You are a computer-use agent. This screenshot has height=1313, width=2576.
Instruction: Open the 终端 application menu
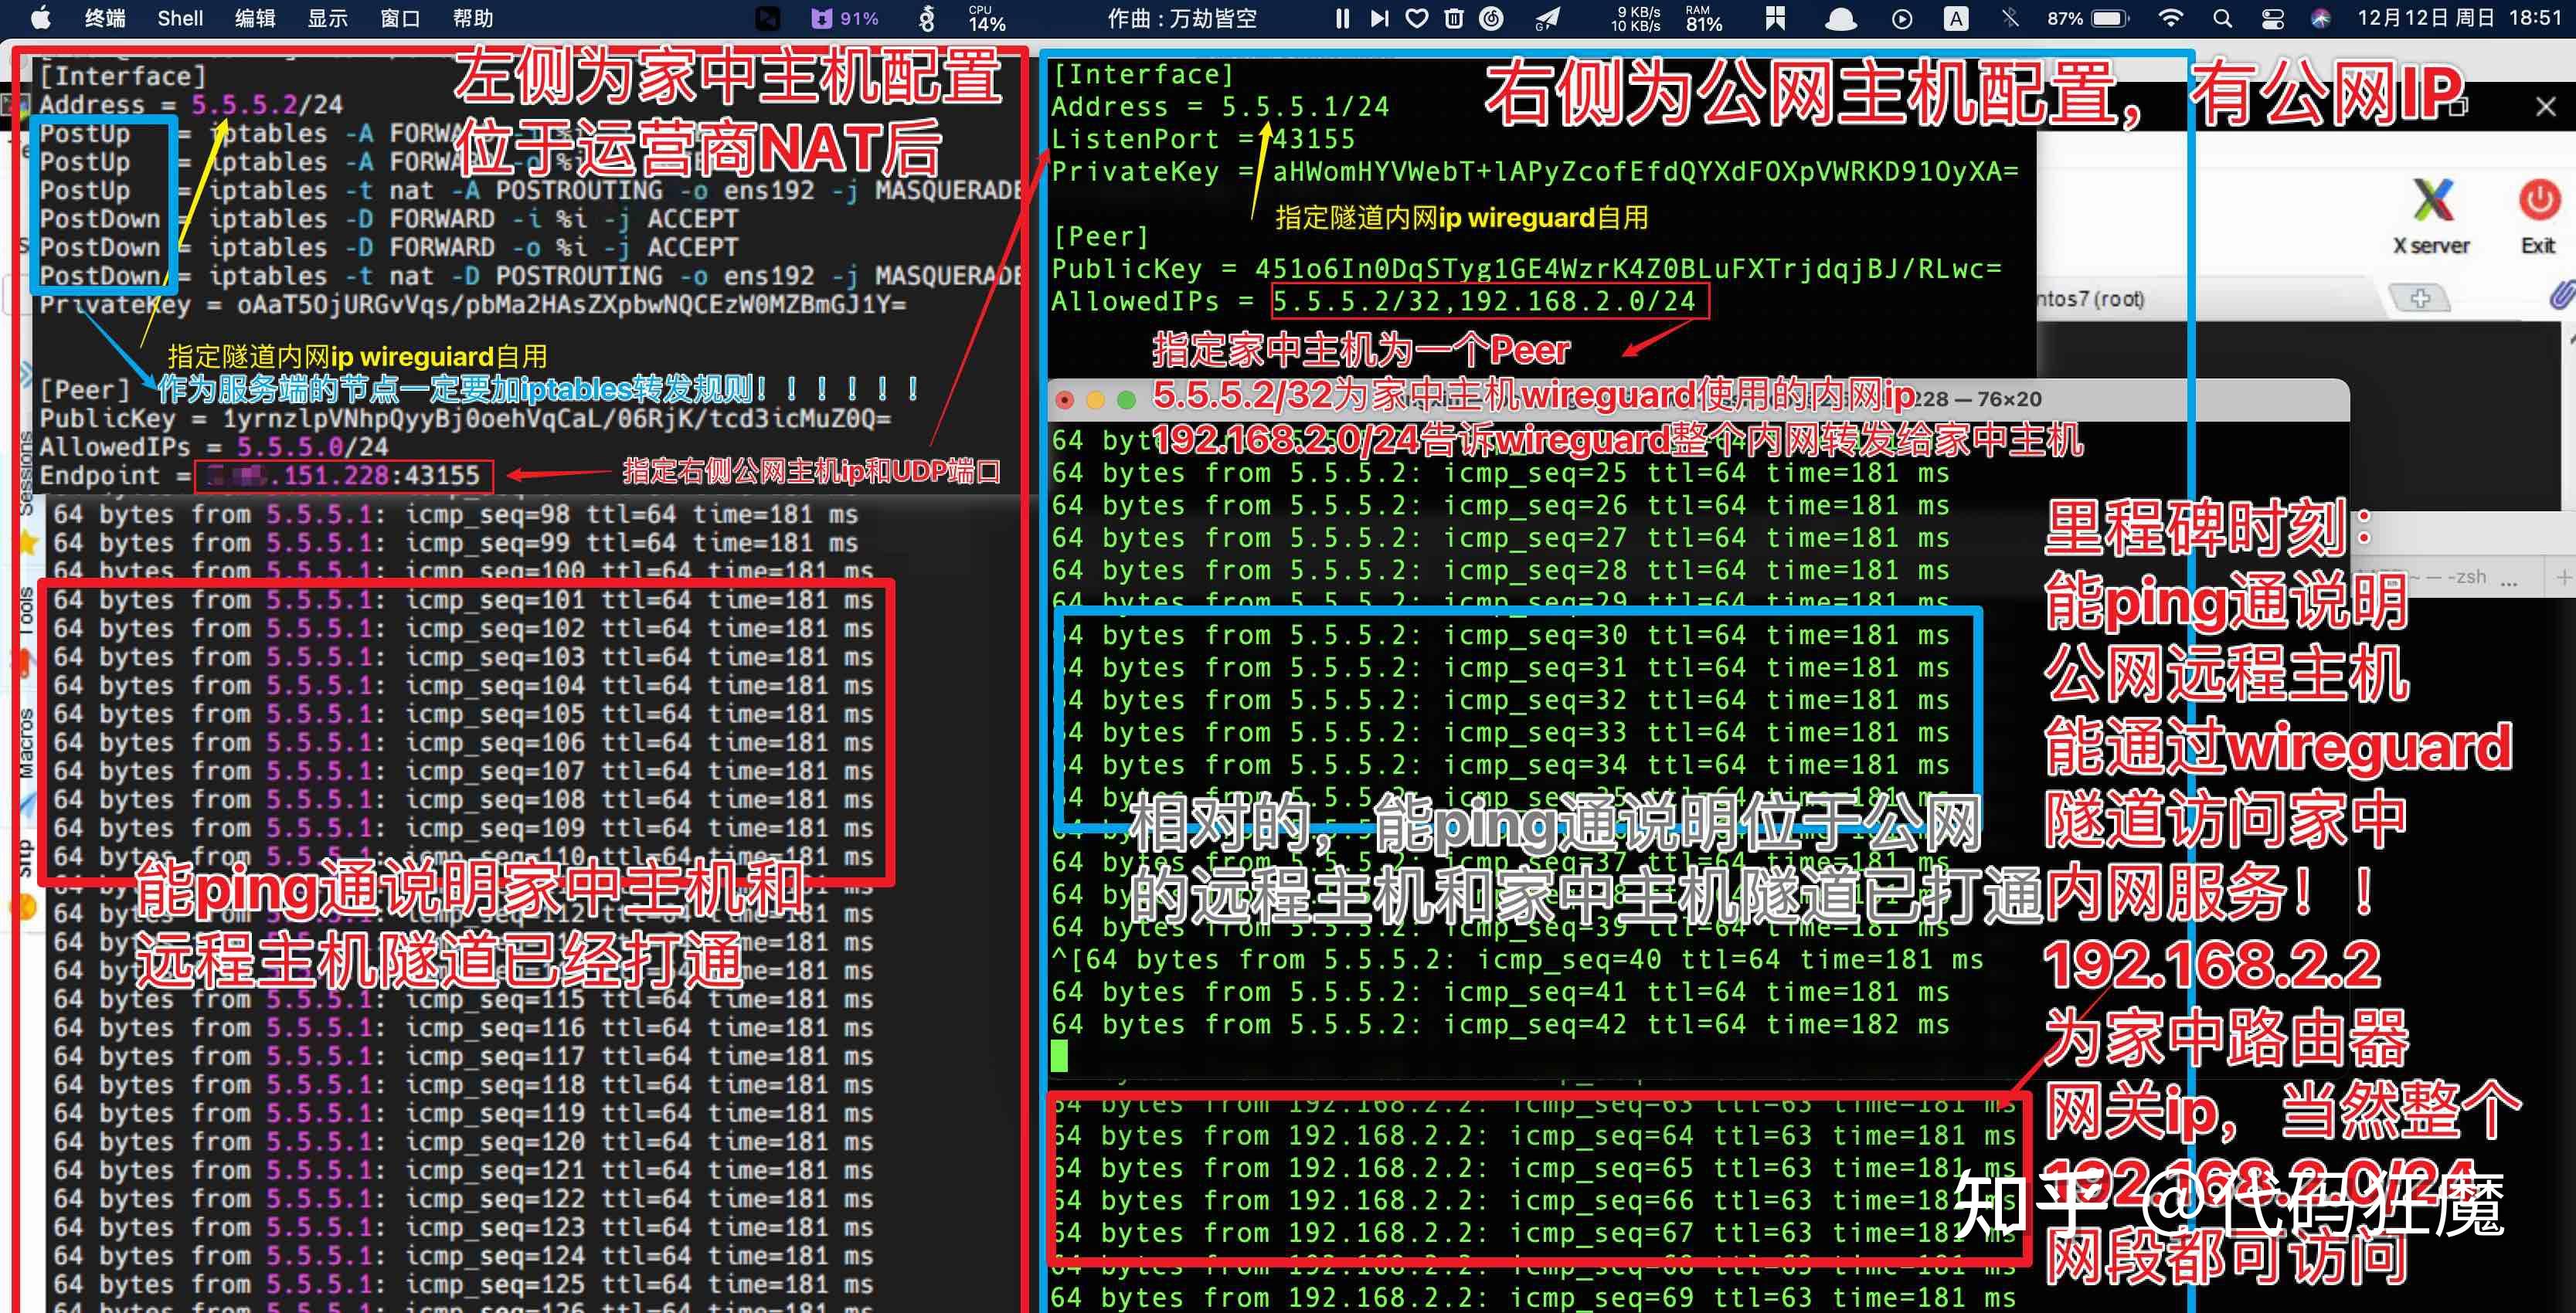tap(104, 18)
